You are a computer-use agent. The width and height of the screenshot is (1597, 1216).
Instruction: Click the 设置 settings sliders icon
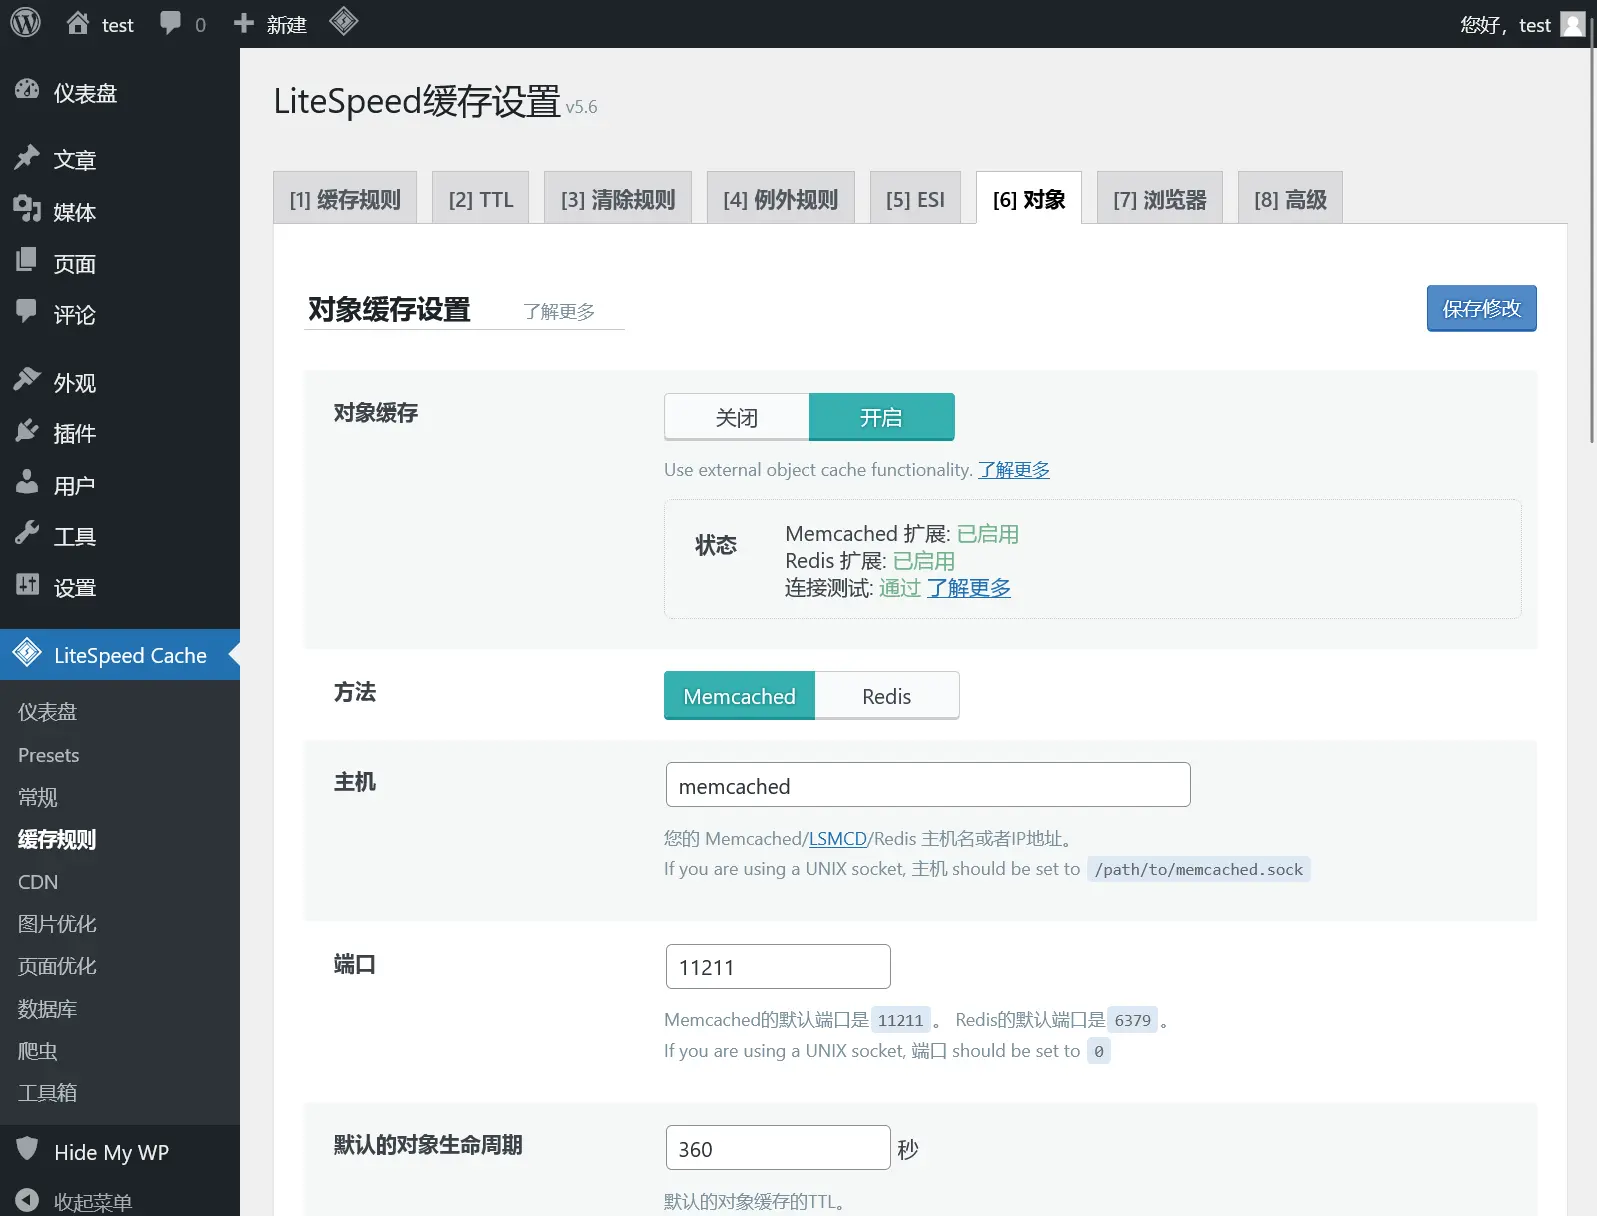pyautogui.click(x=27, y=585)
